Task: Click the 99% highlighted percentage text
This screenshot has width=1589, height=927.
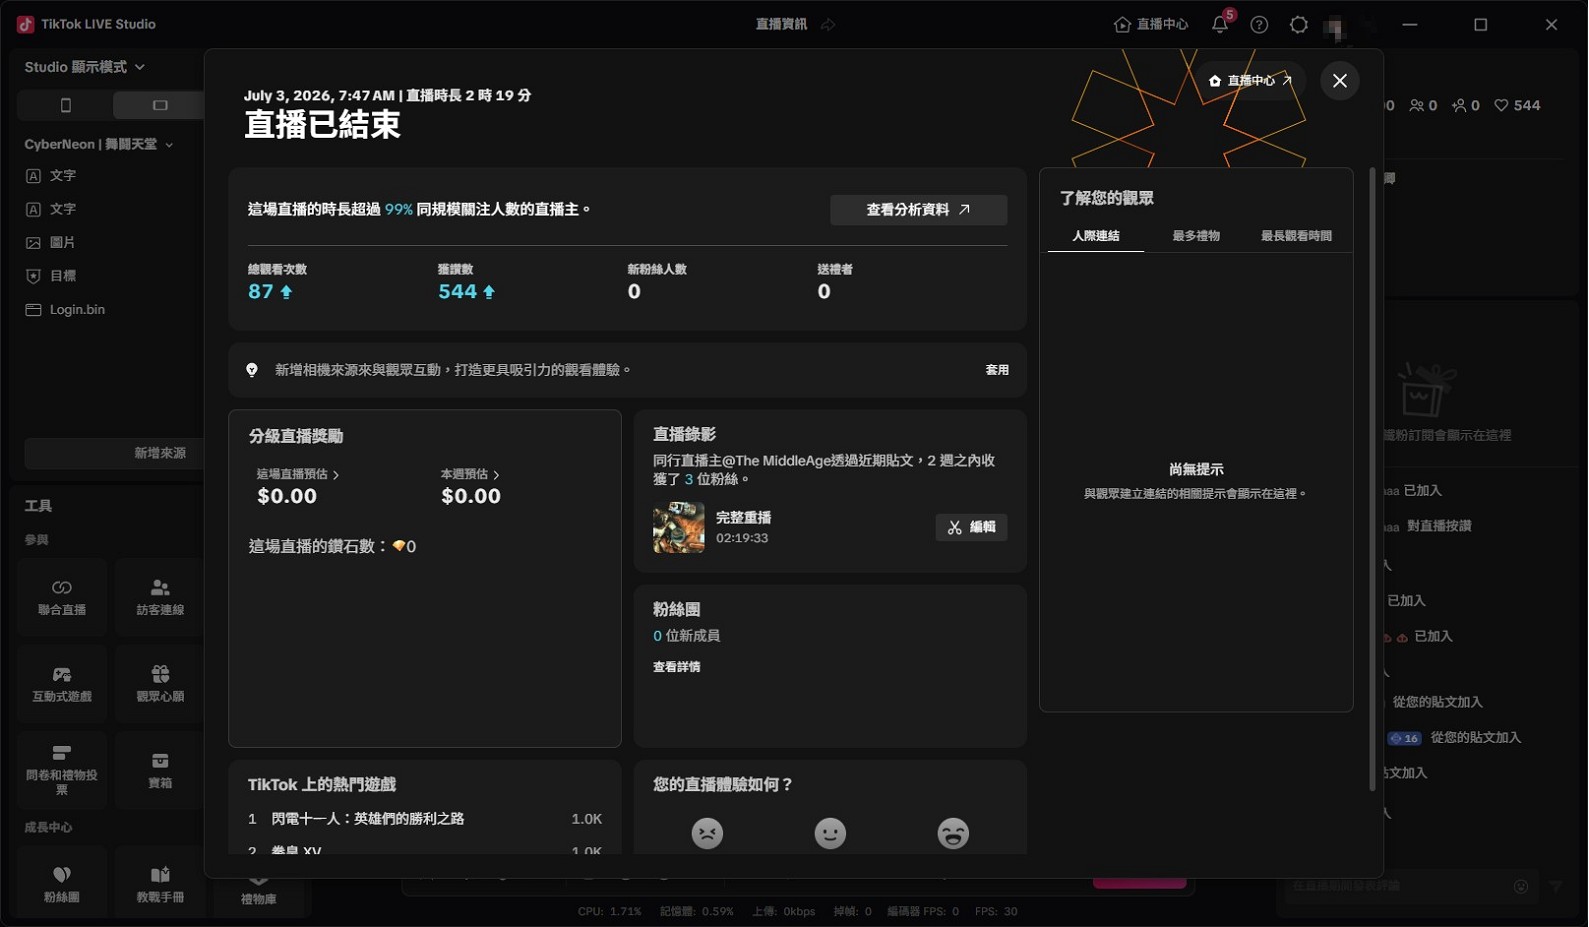Action: [x=399, y=210]
